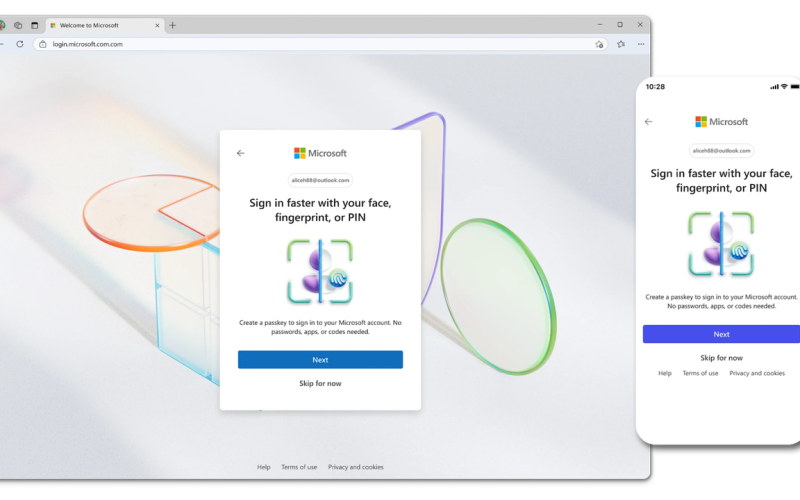Click aliceh88@outlook.com pill in desktop dialog
The height and width of the screenshot is (500, 800).
pos(320,180)
